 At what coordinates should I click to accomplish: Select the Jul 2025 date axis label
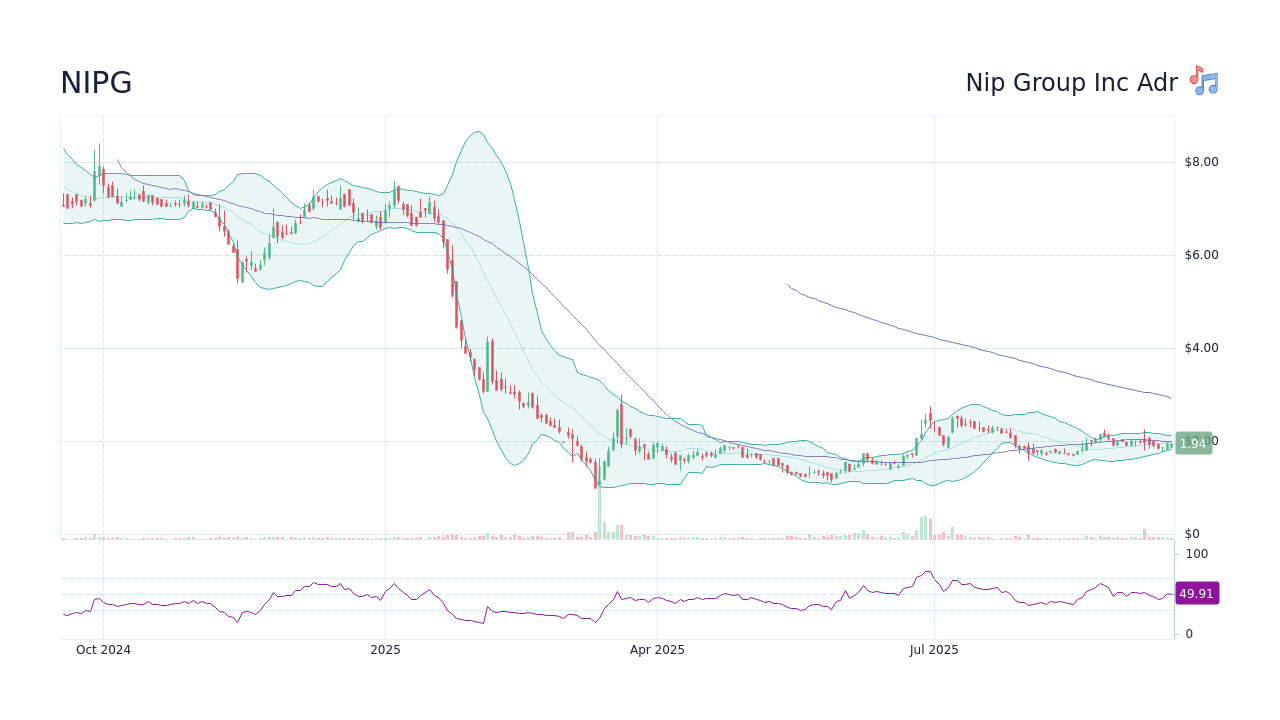(x=935, y=649)
